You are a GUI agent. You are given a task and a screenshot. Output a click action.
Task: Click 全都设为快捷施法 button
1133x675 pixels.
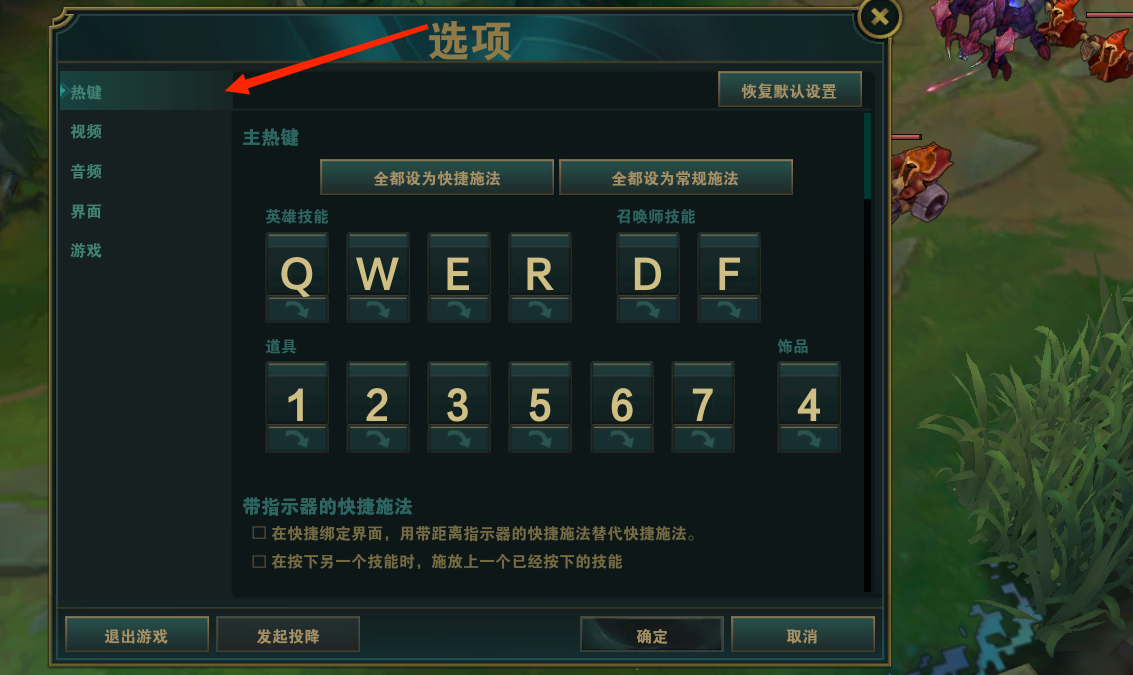pos(437,178)
